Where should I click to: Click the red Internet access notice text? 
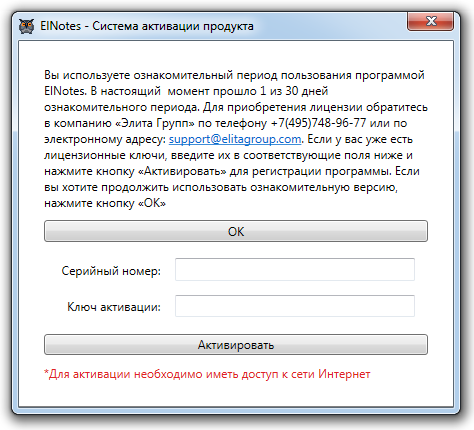pos(207,374)
